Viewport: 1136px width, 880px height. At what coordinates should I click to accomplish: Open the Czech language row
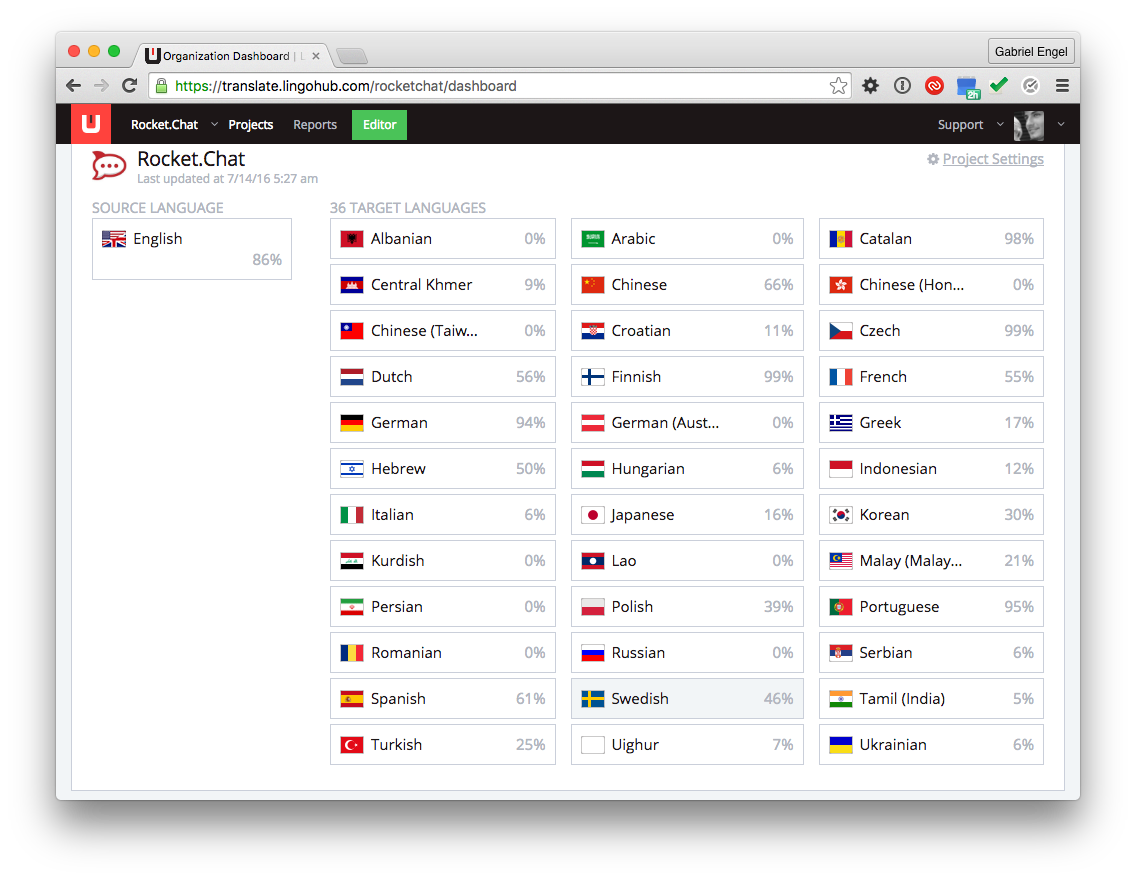[x=931, y=330]
